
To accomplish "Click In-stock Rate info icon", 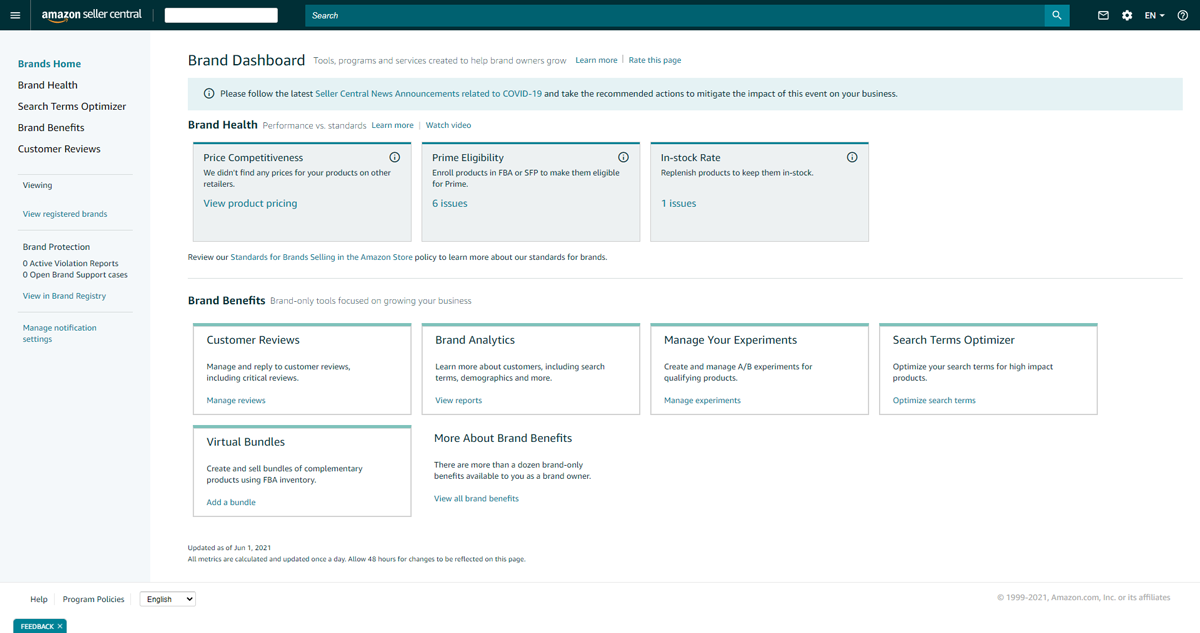I will [x=852, y=157].
